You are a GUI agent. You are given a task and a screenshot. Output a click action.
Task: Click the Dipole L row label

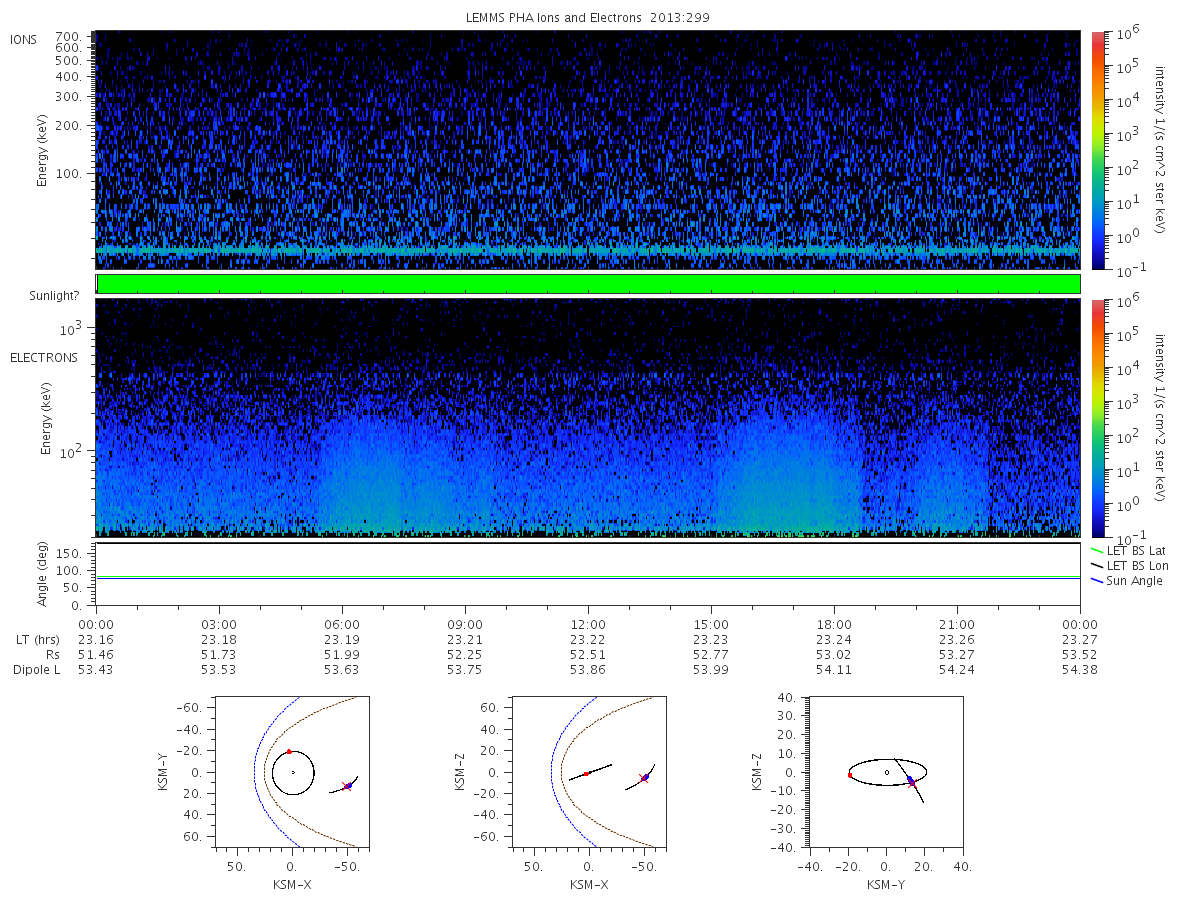click(36, 669)
